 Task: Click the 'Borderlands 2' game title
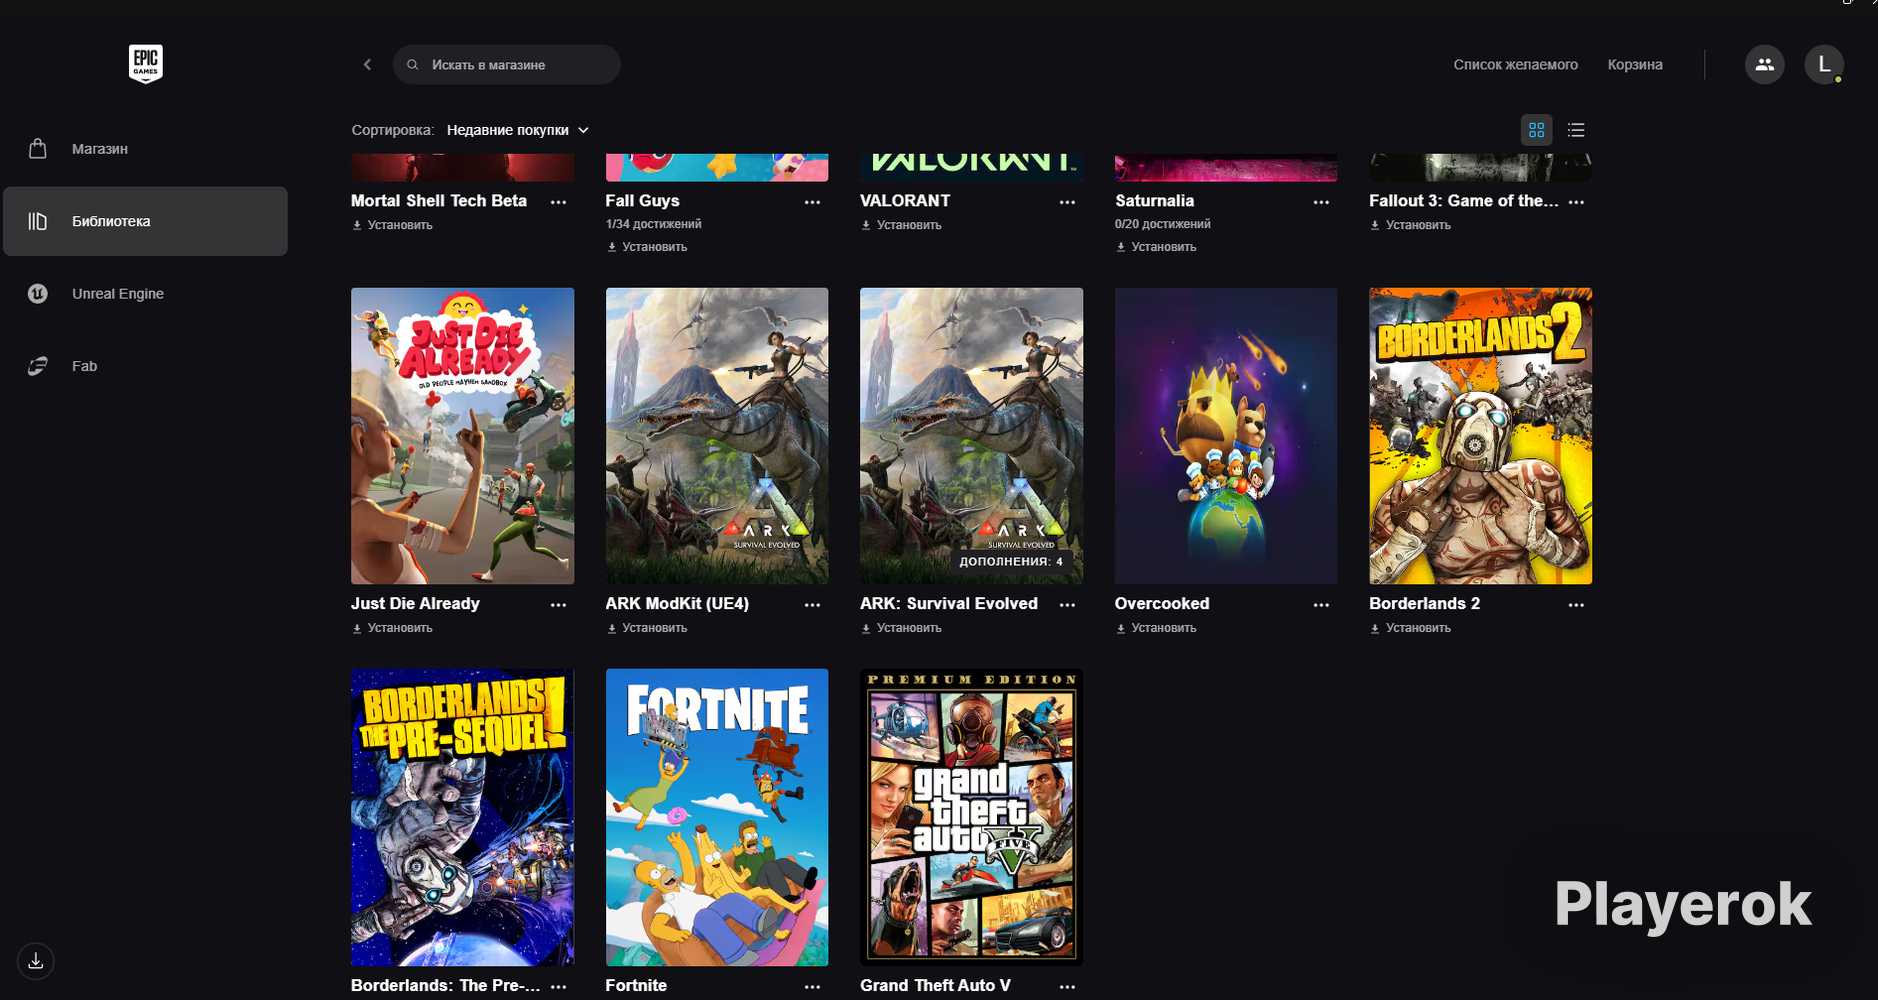click(x=1424, y=604)
